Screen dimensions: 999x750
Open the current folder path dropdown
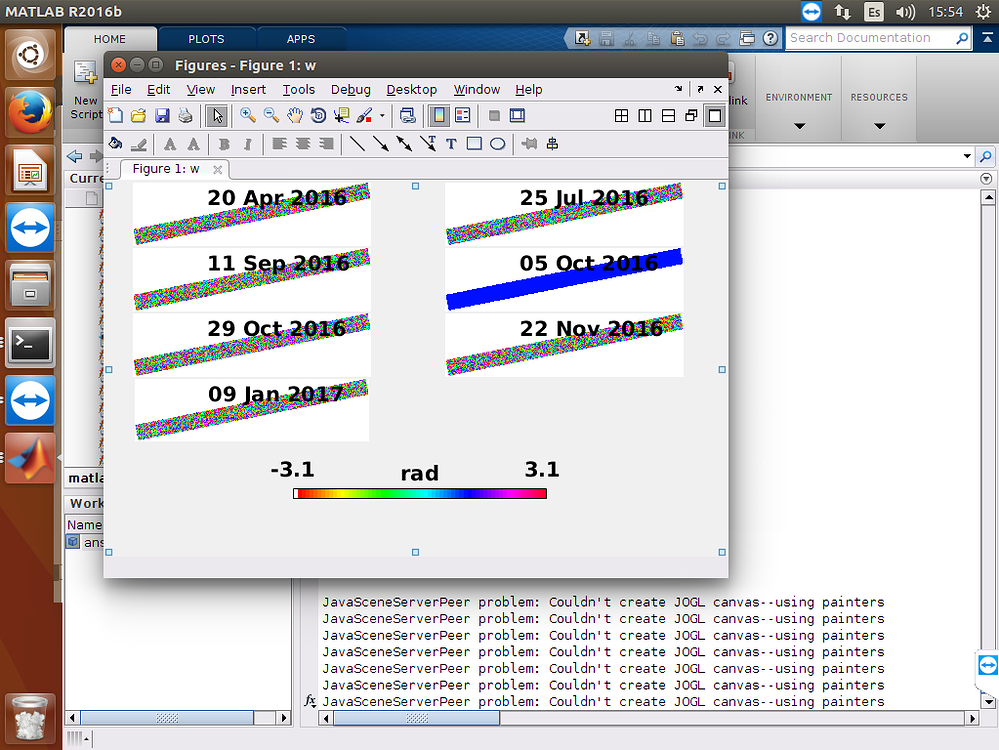click(967, 156)
